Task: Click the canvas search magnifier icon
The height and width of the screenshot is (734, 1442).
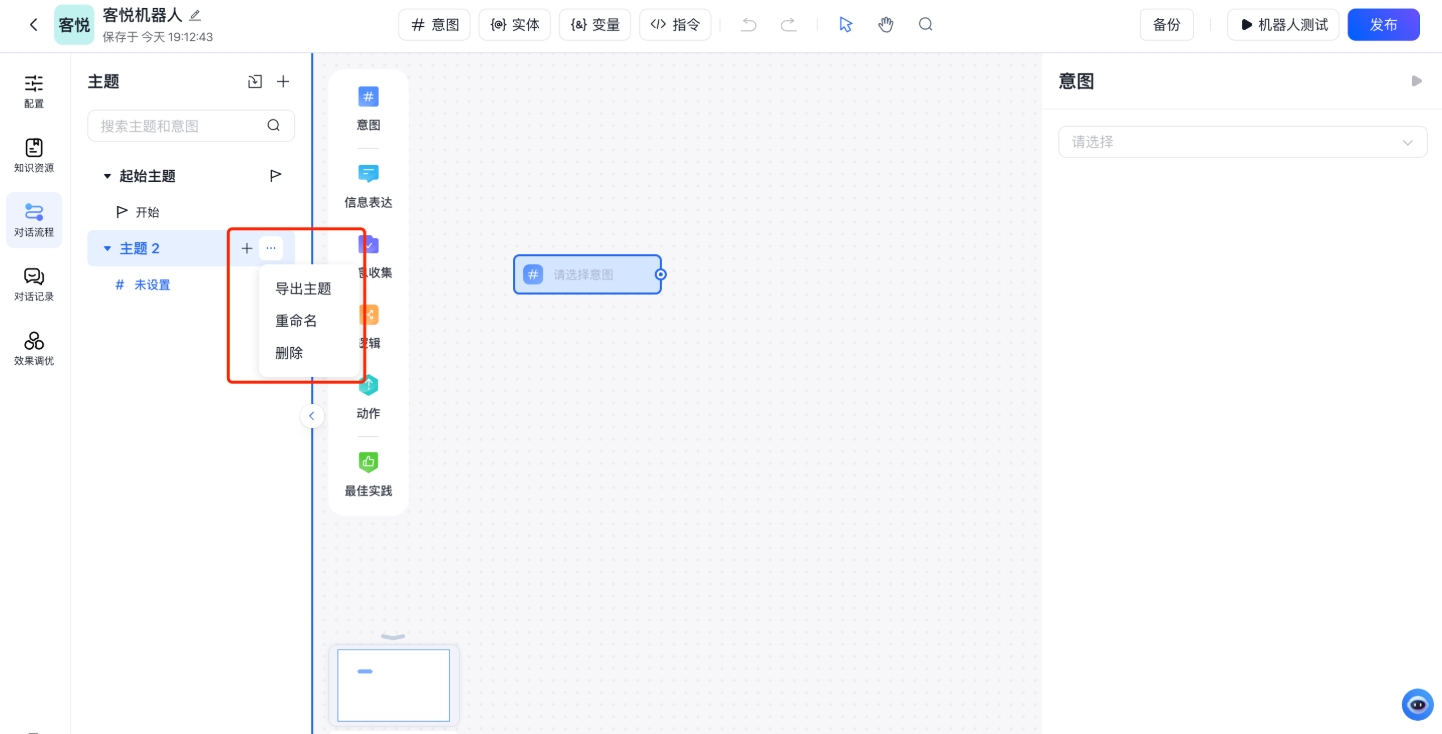Action: point(926,25)
